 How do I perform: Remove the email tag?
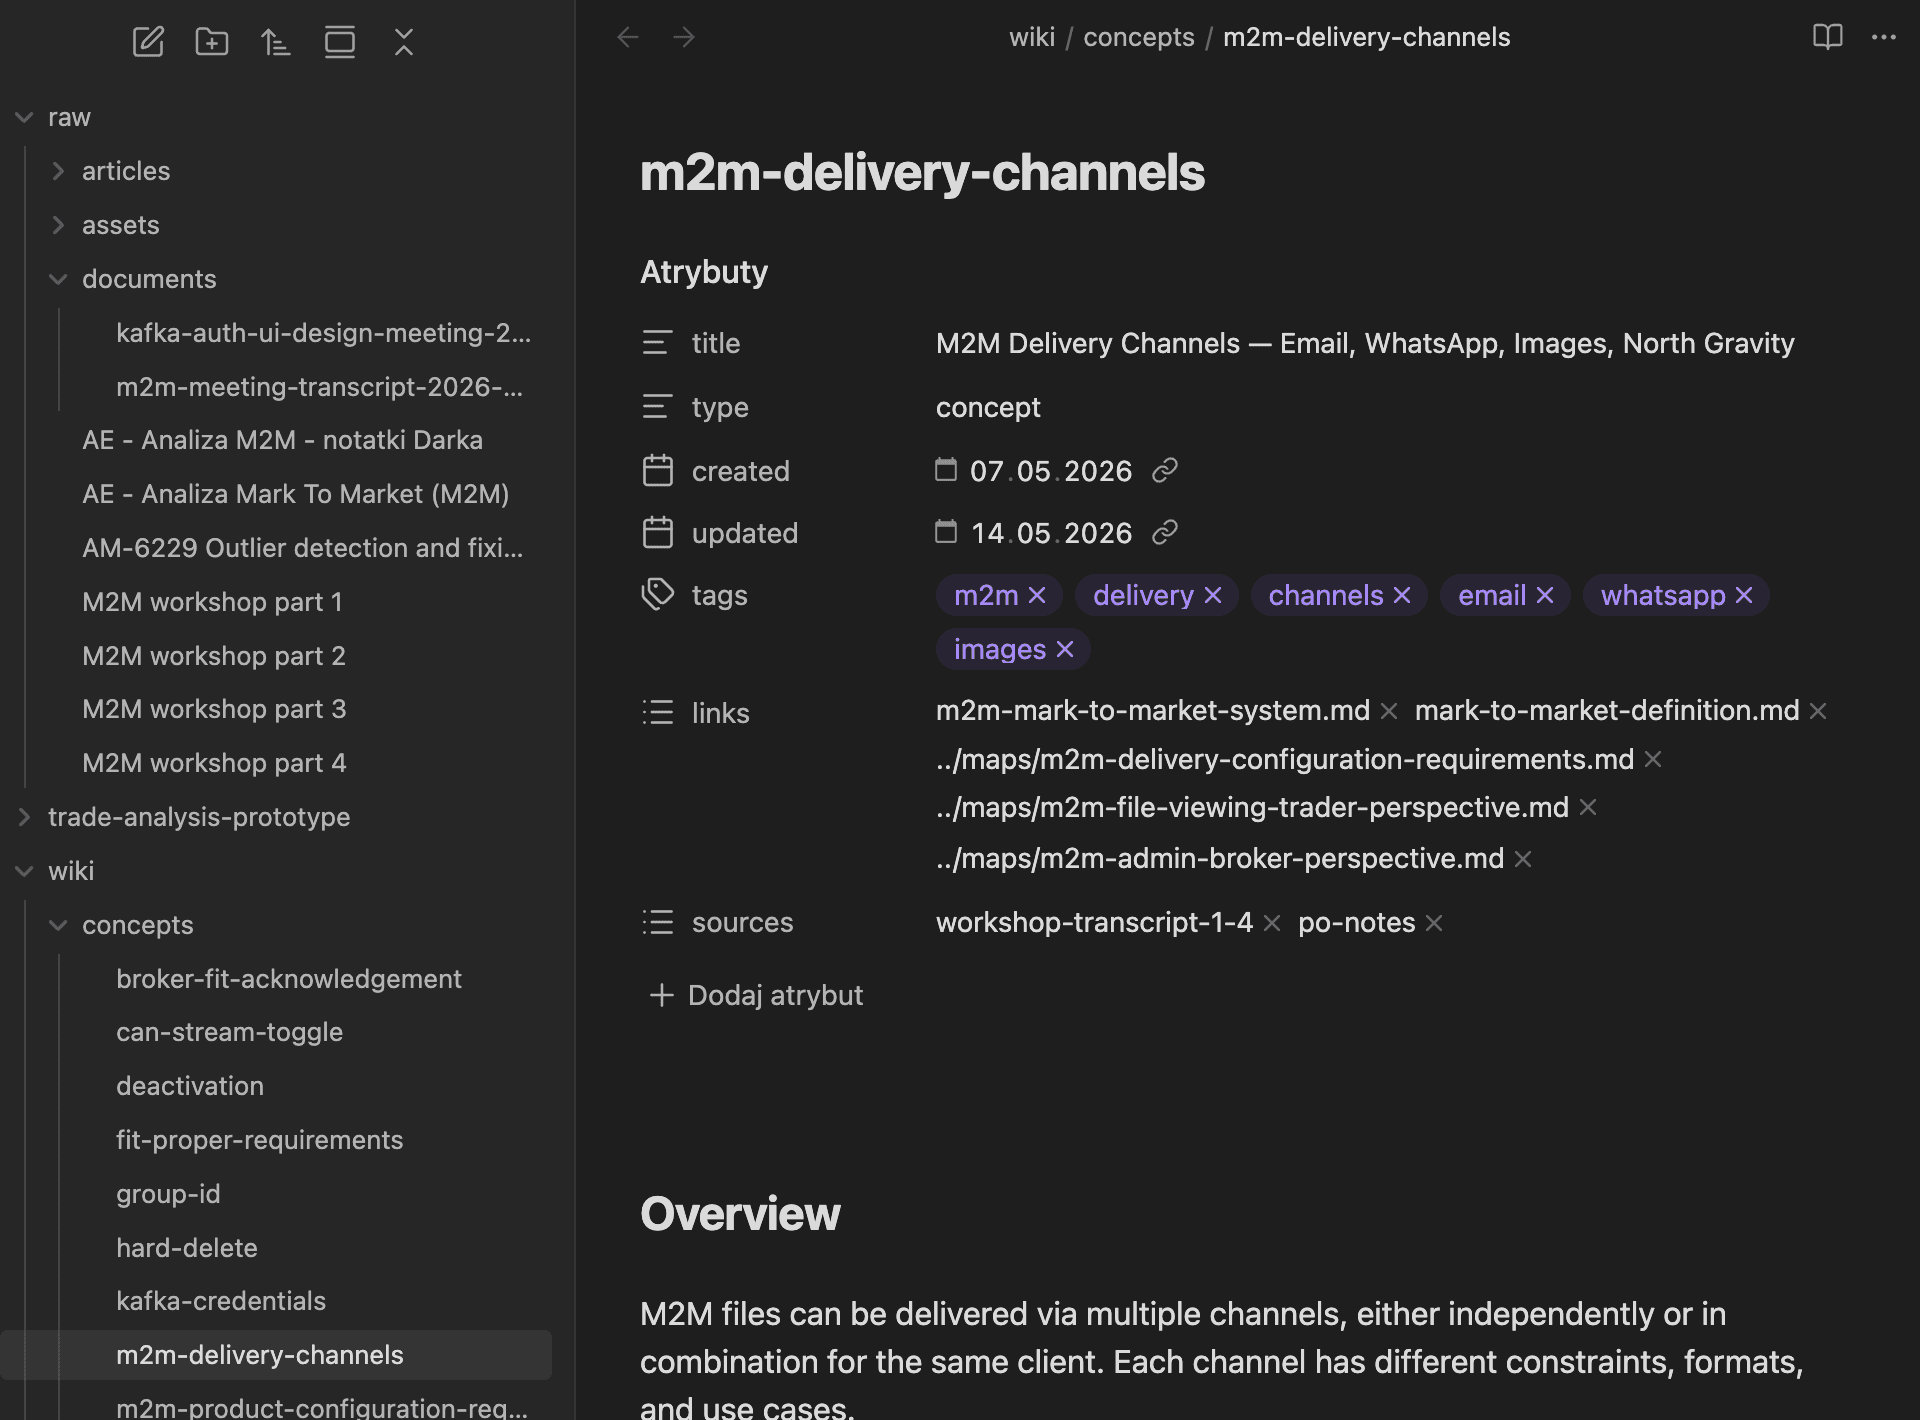point(1545,595)
